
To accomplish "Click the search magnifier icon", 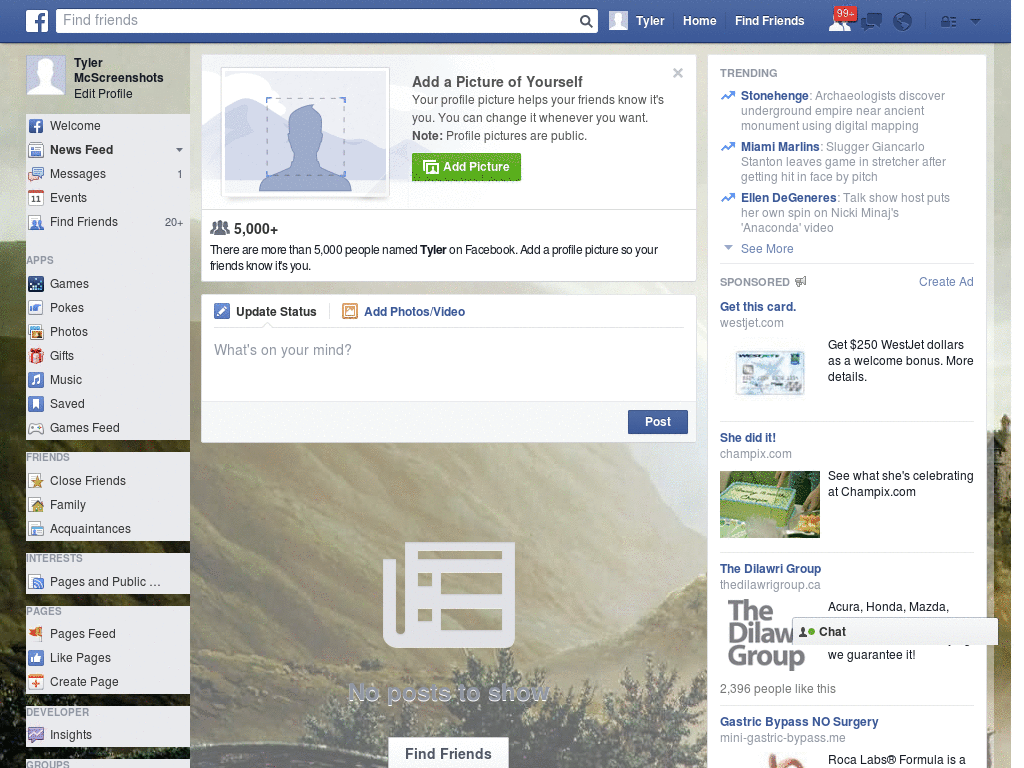I will pos(586,21).
